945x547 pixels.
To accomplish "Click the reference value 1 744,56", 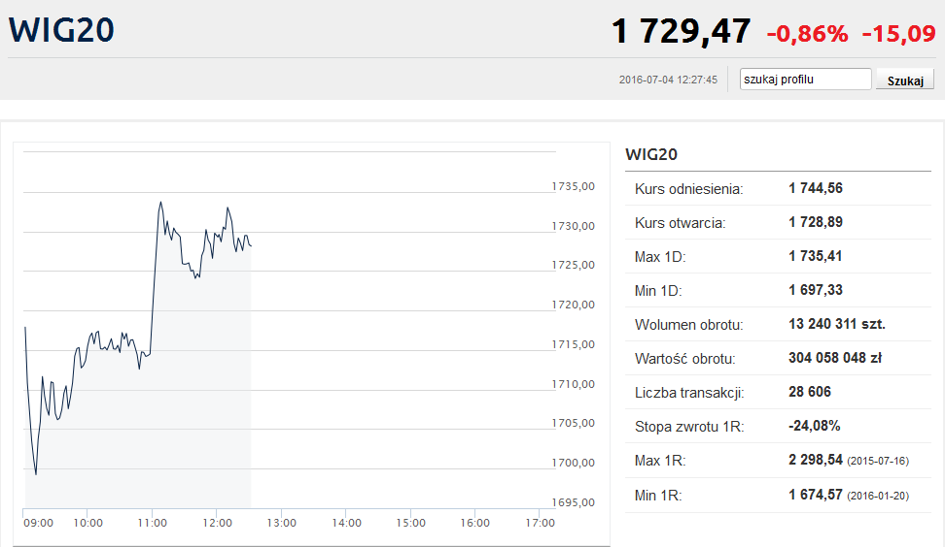I will click(815, 188).
